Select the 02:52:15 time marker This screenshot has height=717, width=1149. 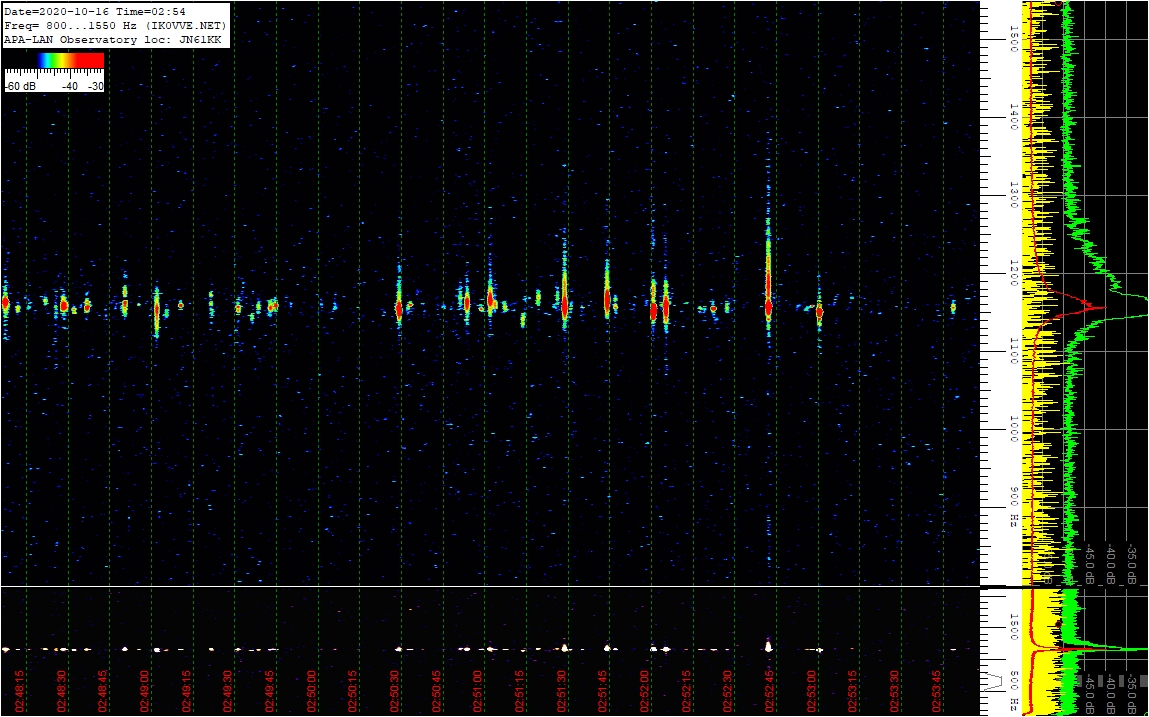tap(688, 691)
